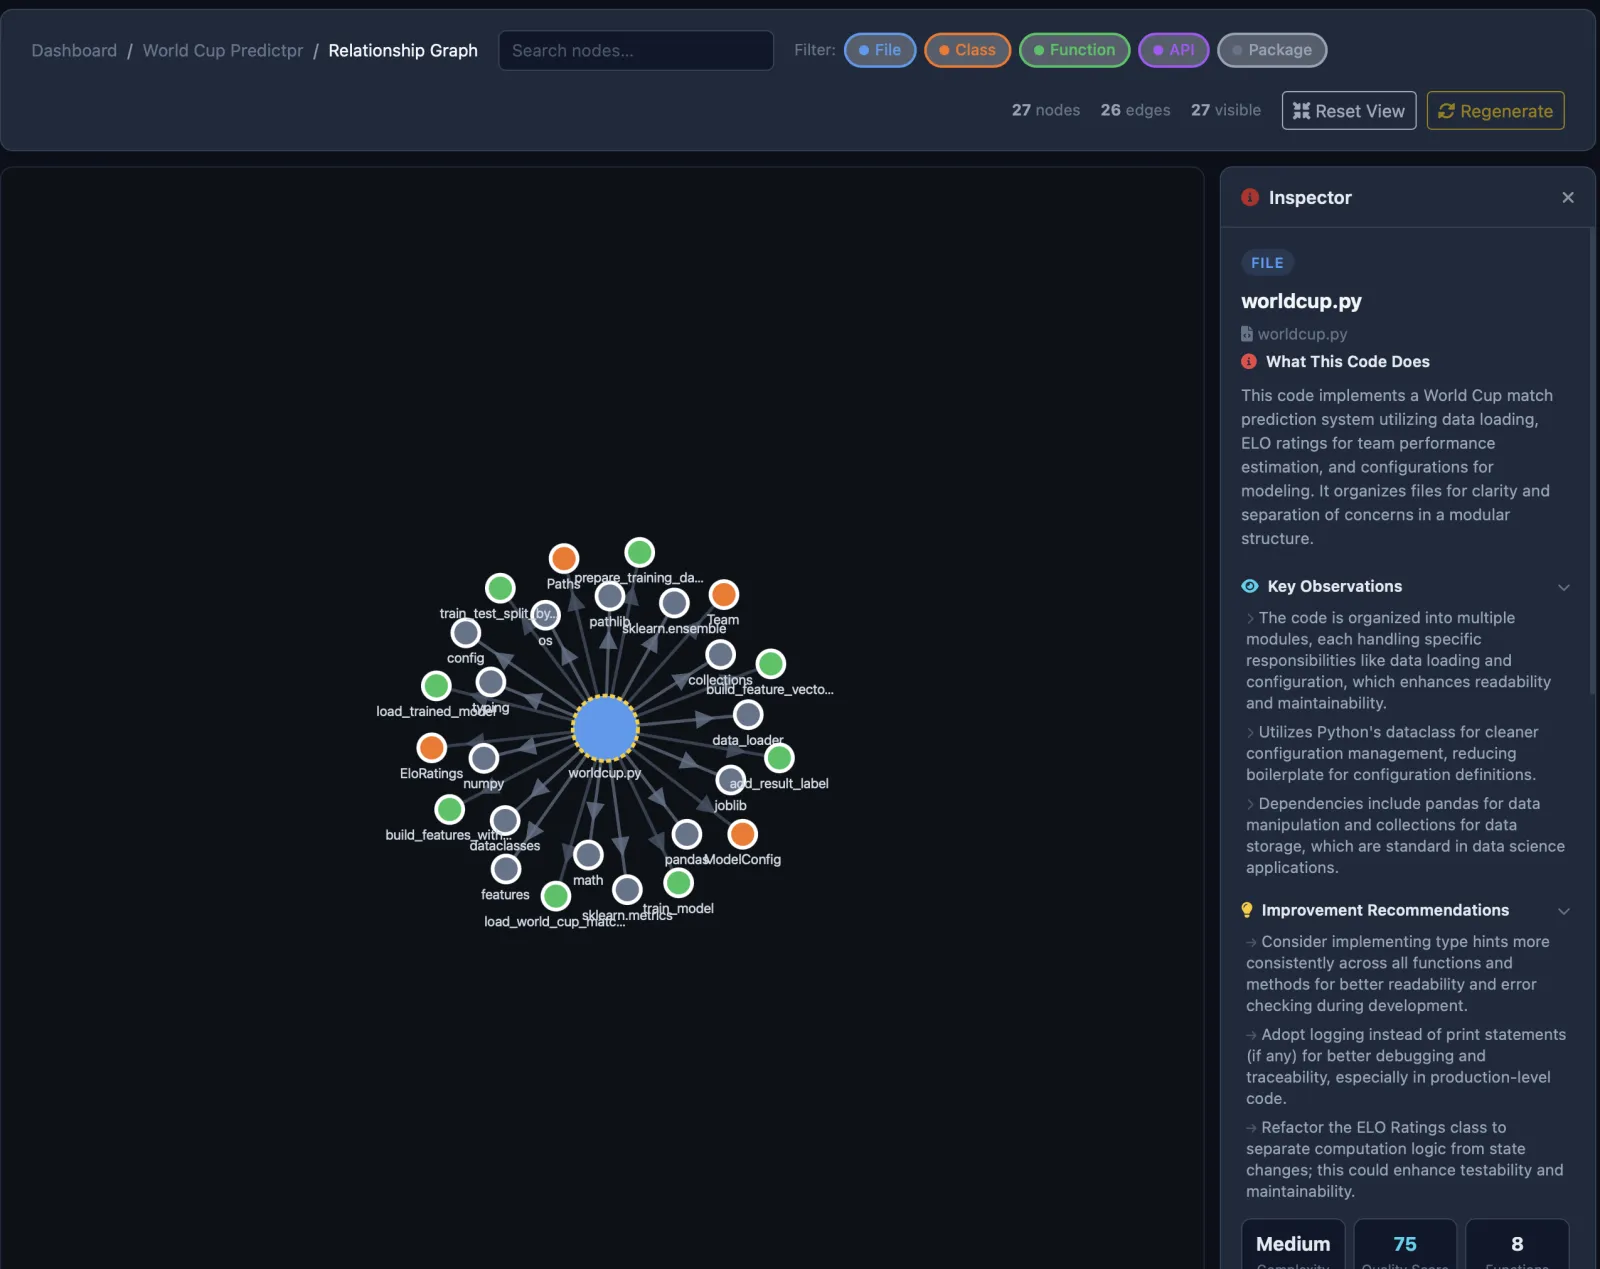Select the central worldcup.py file node

coord(605,728)
